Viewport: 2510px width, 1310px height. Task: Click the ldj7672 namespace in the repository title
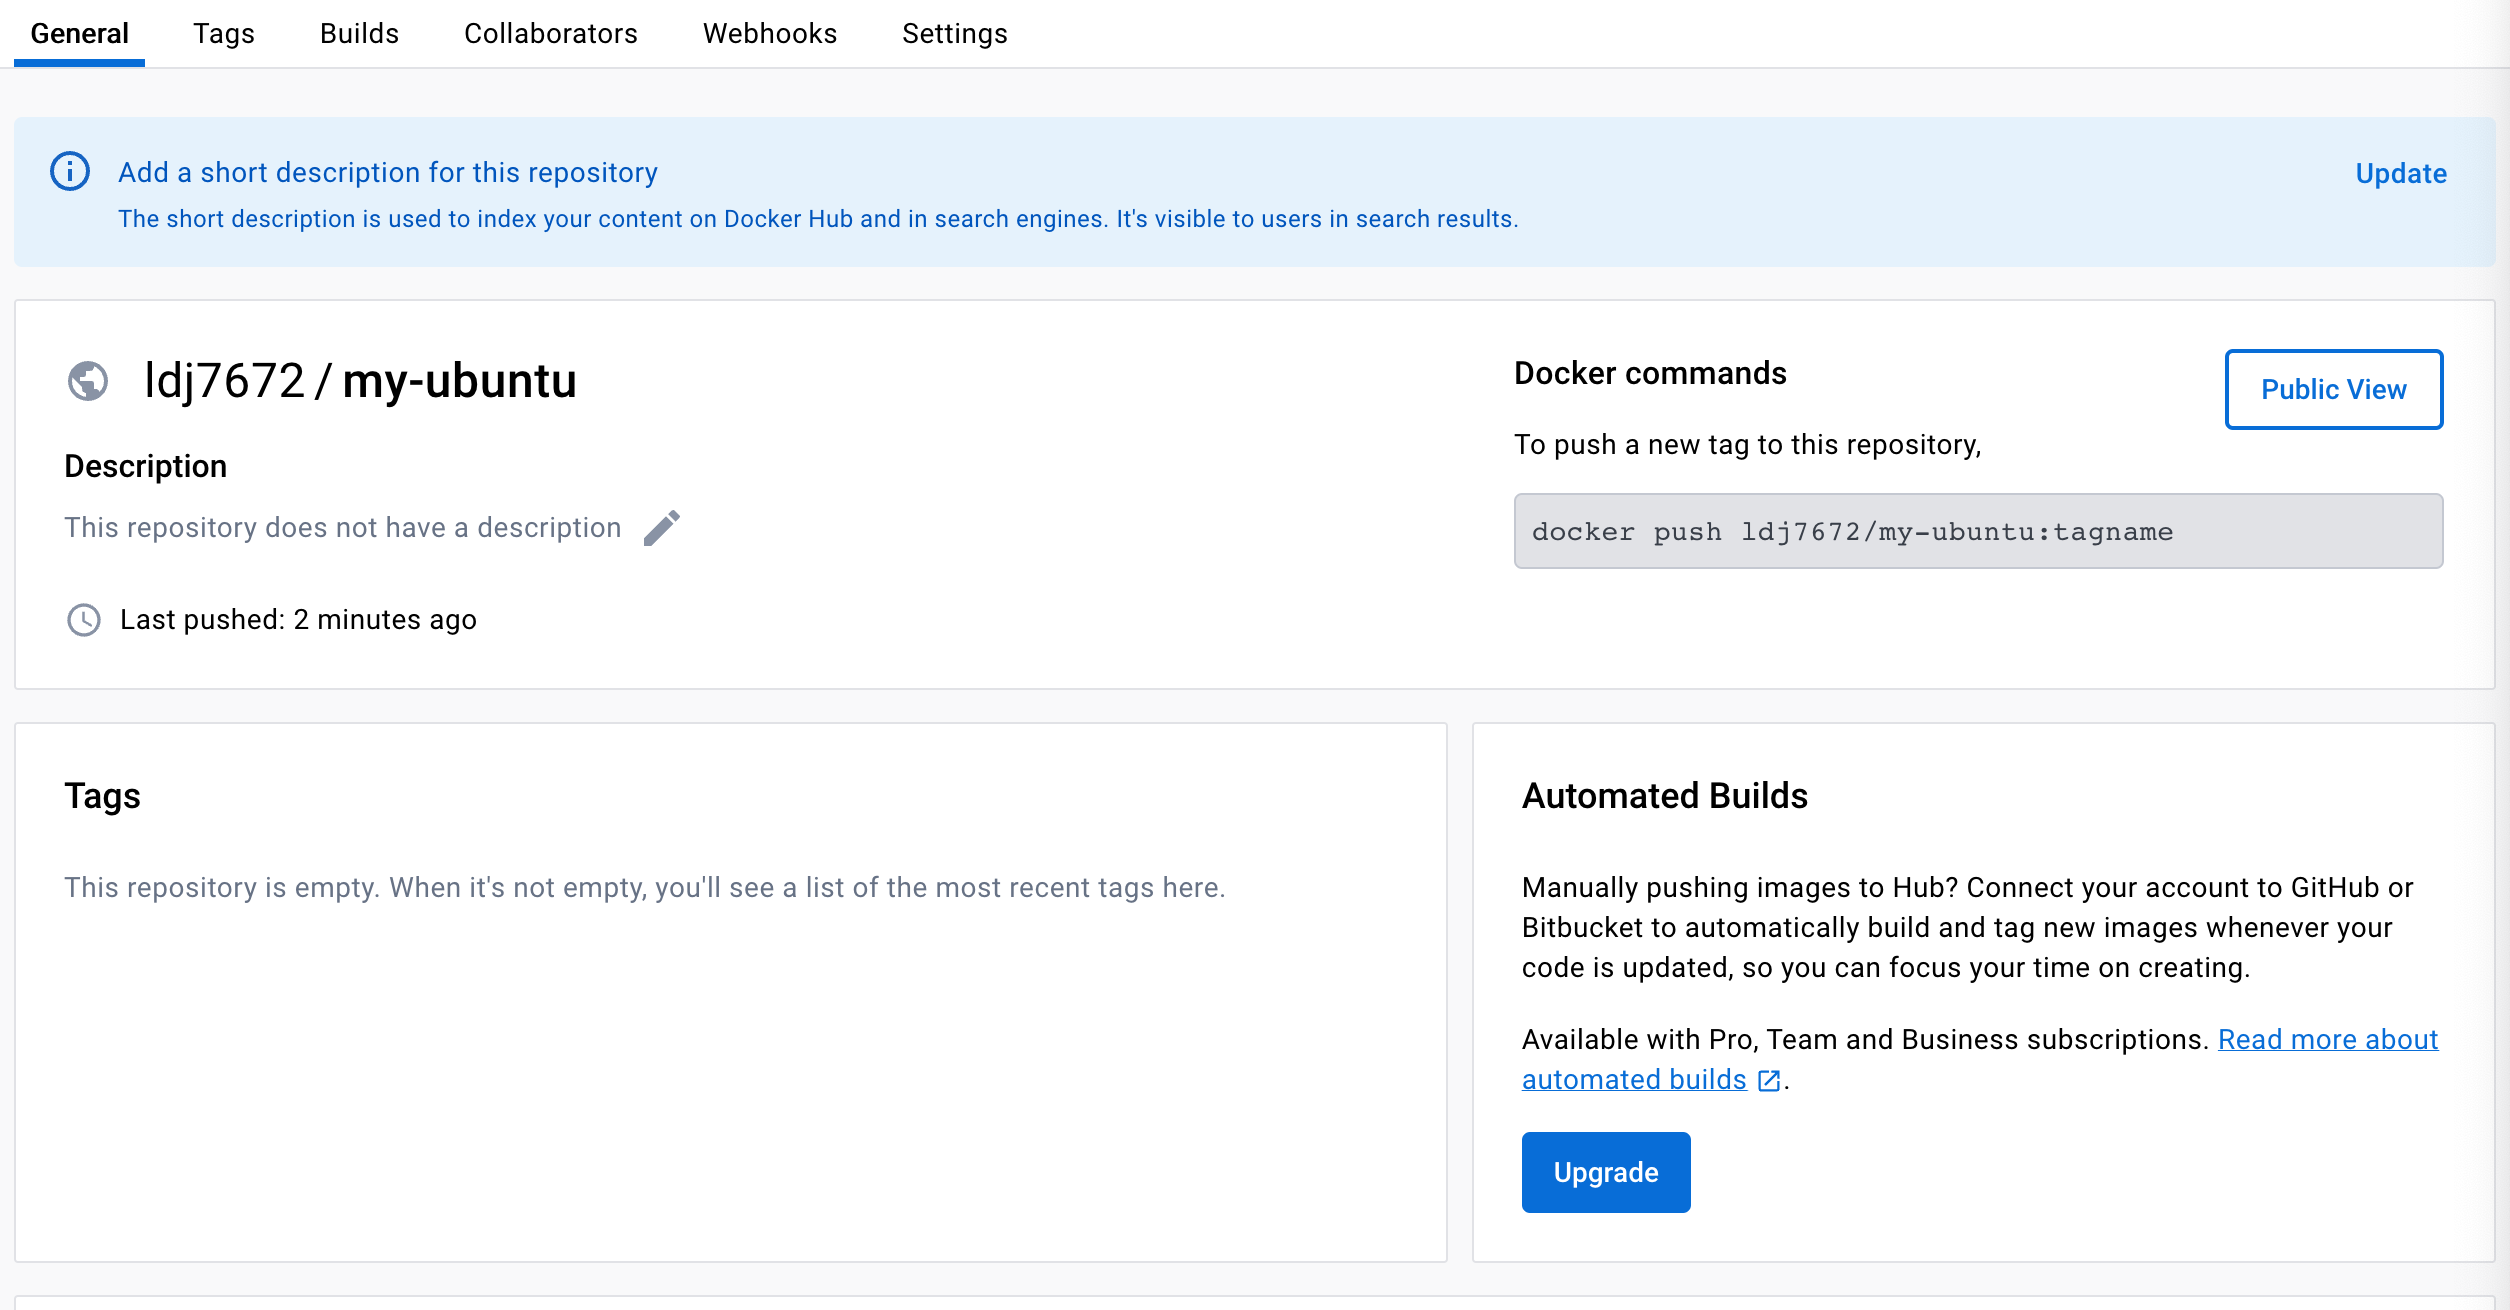[x=224, y=381]
